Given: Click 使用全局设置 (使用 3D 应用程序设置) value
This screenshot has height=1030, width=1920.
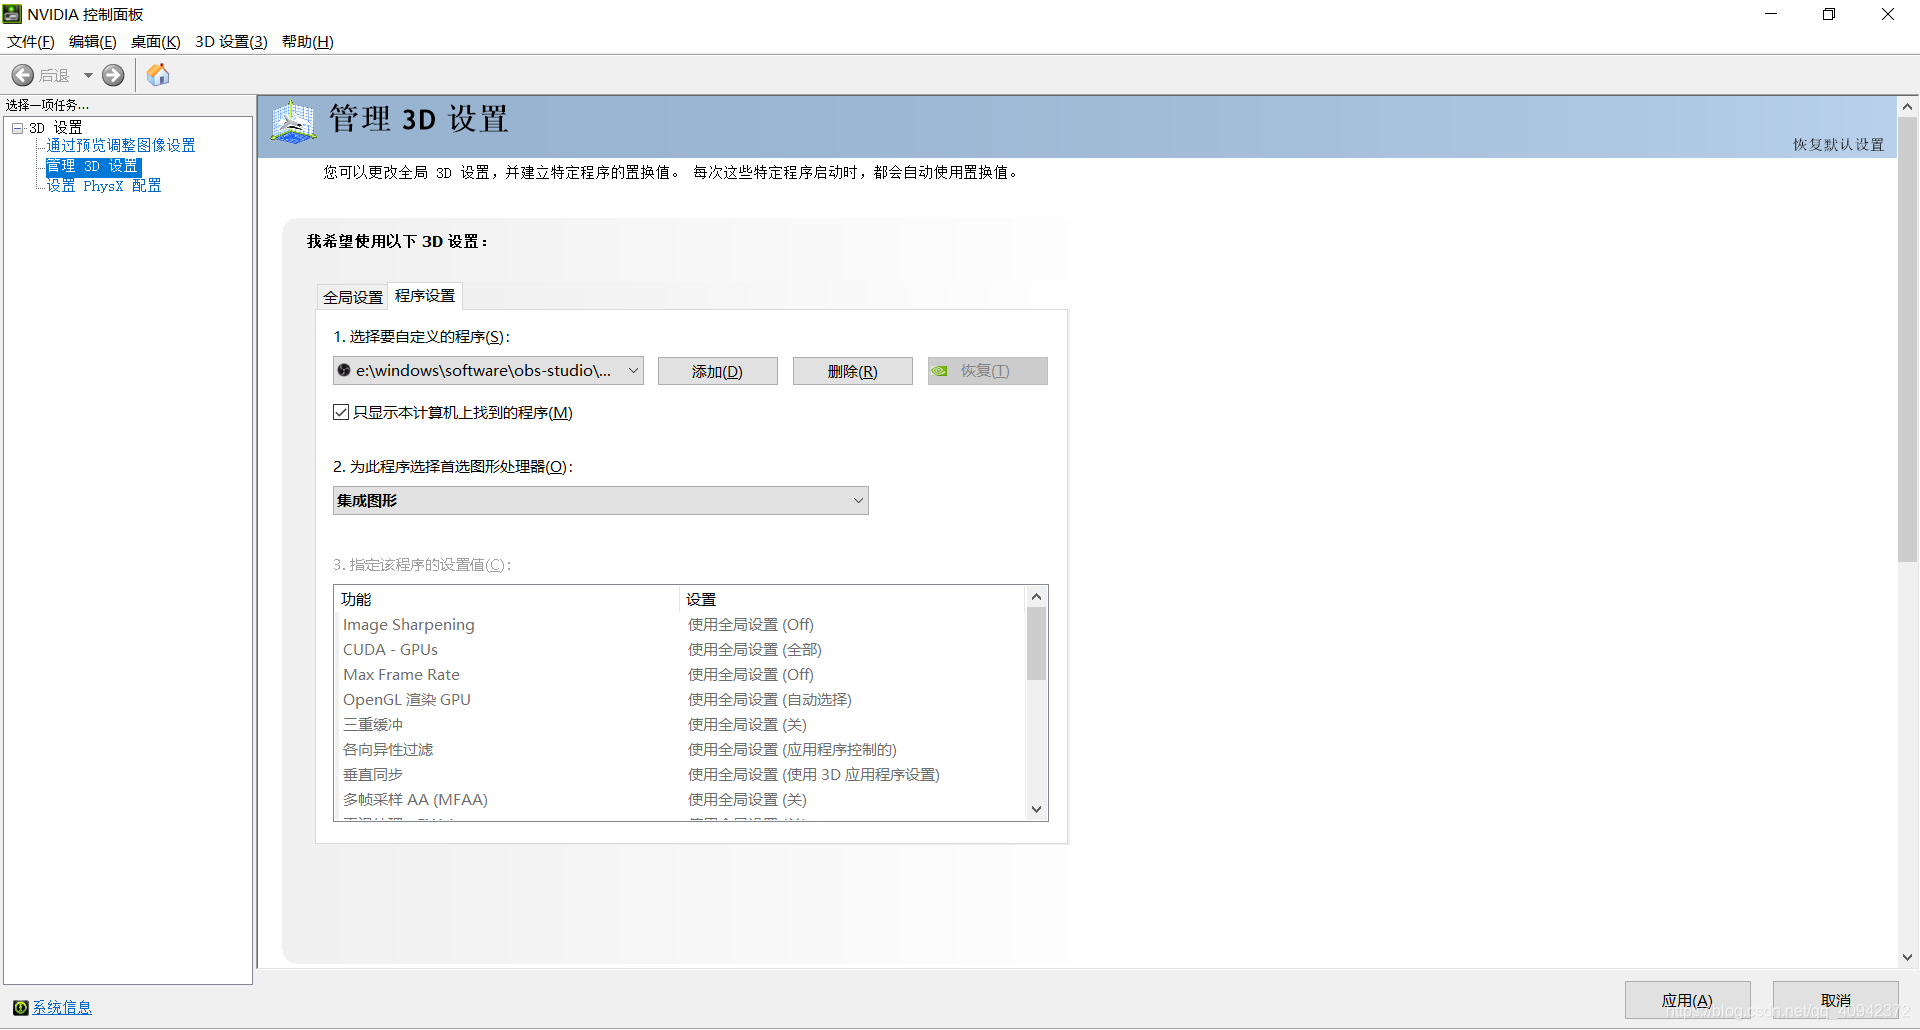Looking at the screenshot, I should tap(814, 775).
